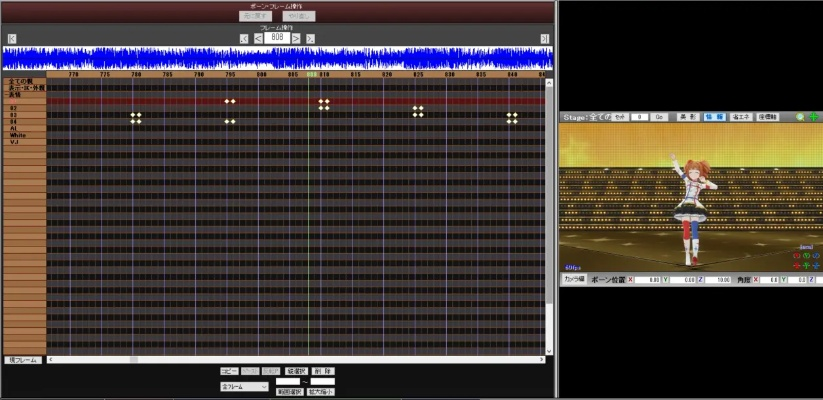Jump to the first frame arrow
823x400 pixels.
(12, 38)
